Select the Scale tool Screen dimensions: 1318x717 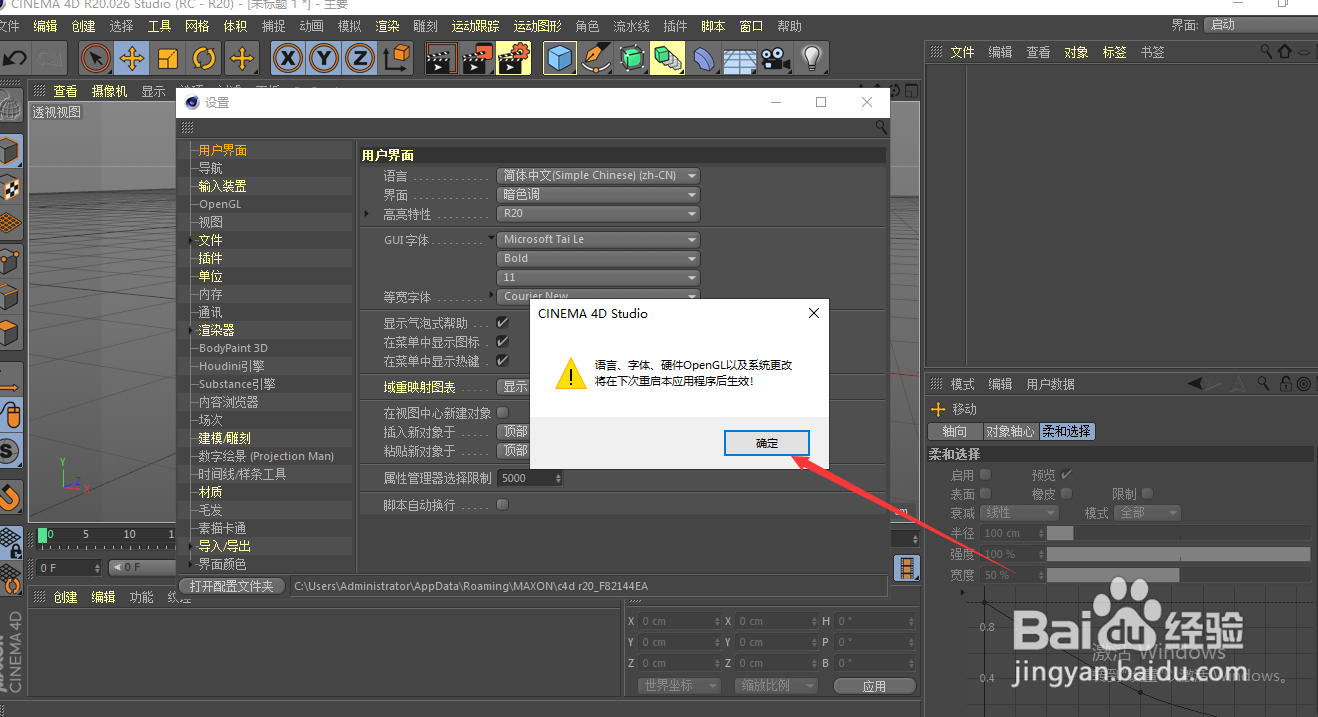click(168, 59)
